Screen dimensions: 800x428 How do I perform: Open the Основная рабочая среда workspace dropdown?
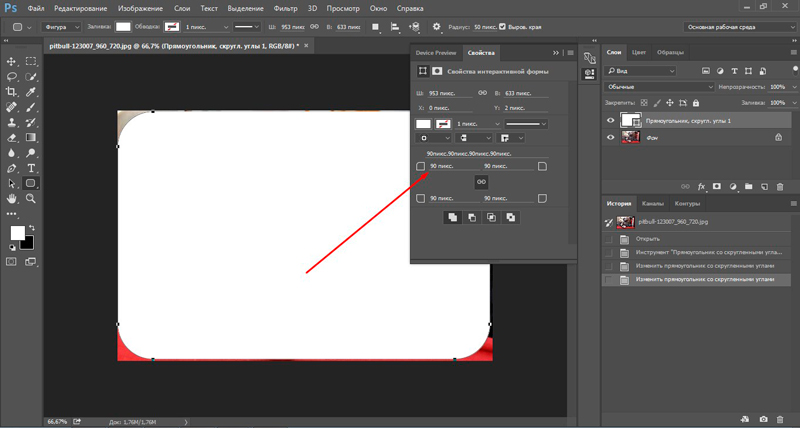pyautogui.click(x=738, y=25)
